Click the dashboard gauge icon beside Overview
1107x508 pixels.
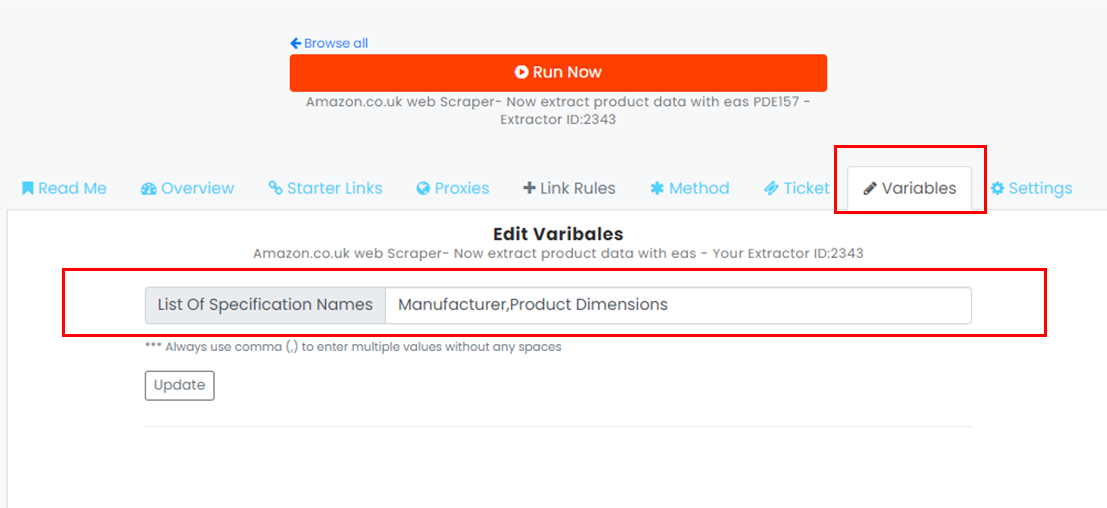pyautogui.click(x=148, y=188)
